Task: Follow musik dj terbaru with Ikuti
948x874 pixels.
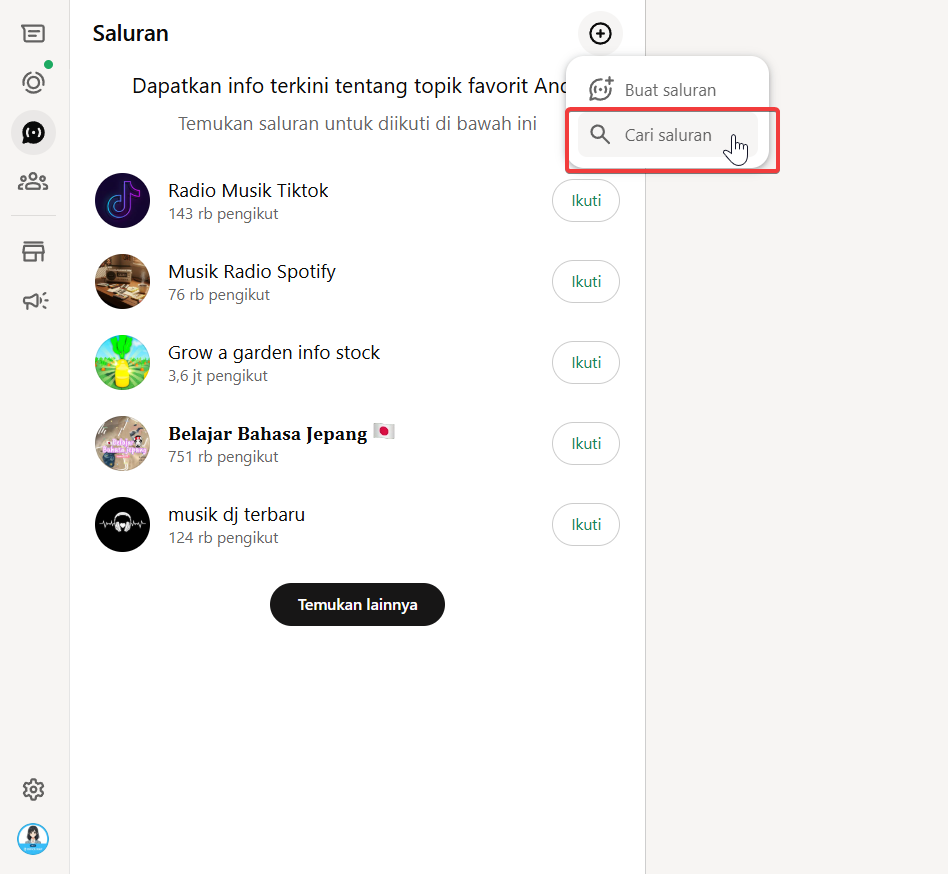Action: pyautogui.click(x=586, y=525)
